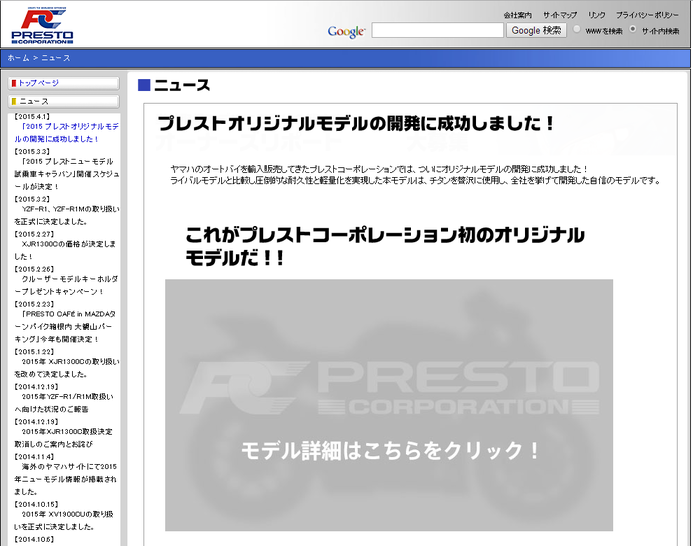Click subheading これがプレストコーポレーション初のオリジナルモデルだ
This screenshot has height=546, width=693.
385,247
